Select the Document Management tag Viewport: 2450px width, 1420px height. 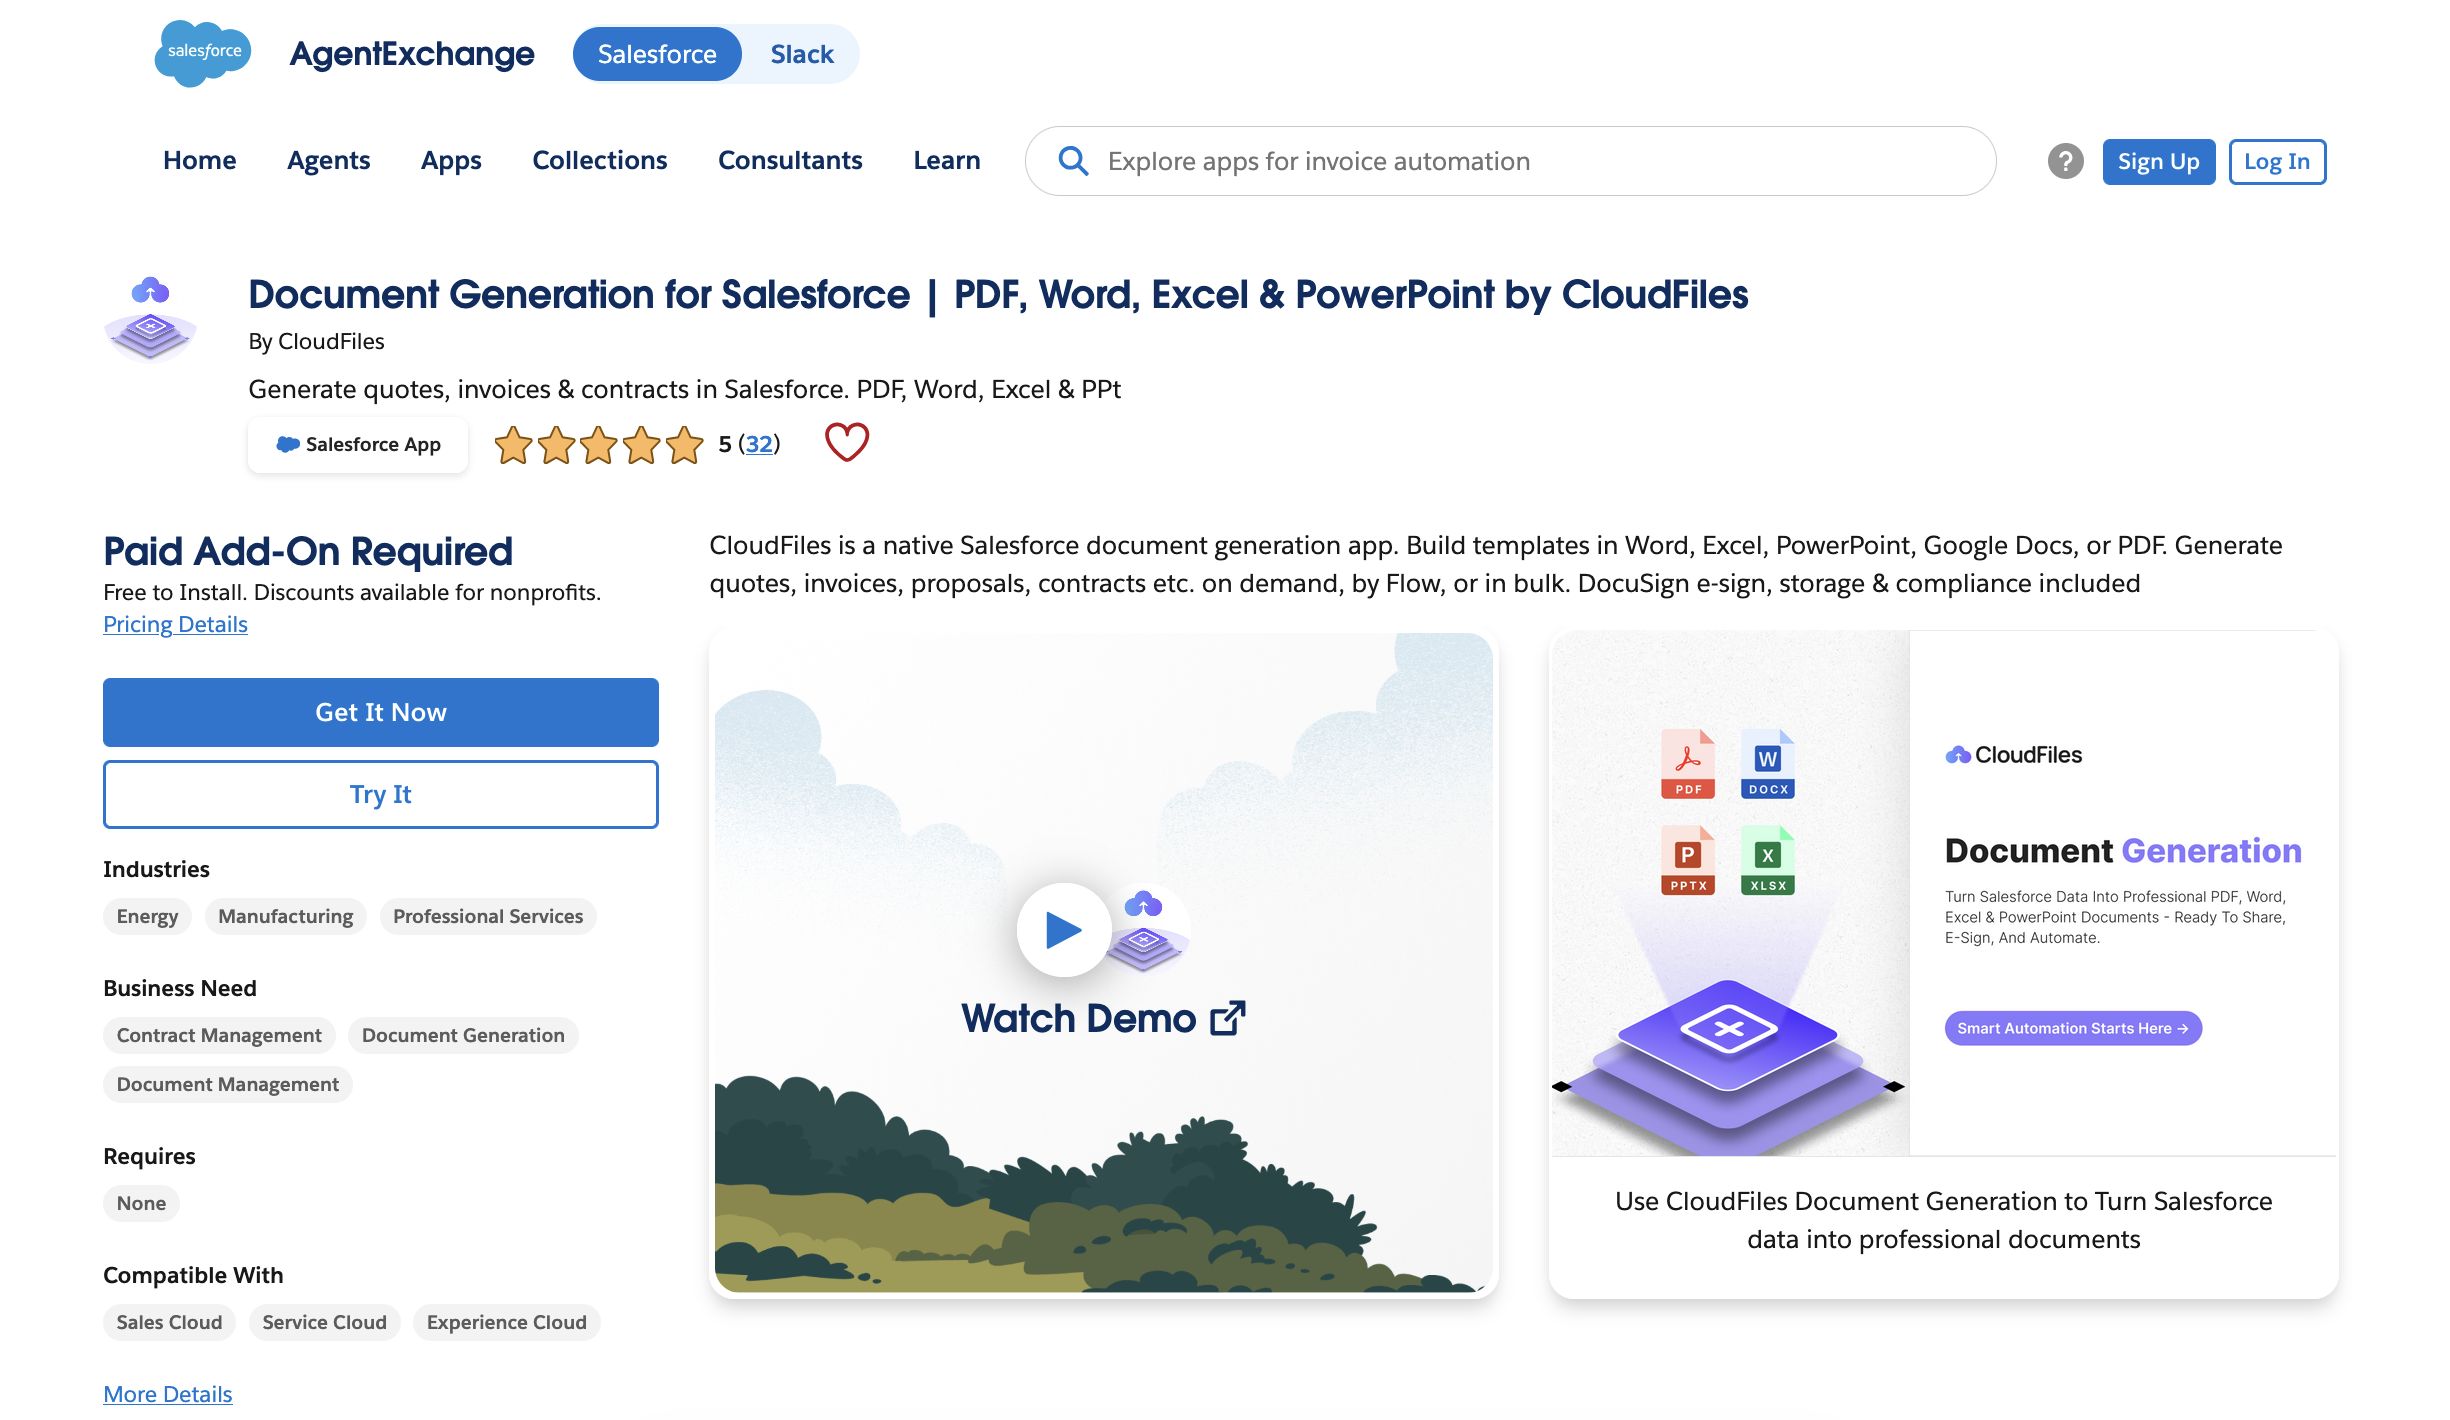click(x=228, y=1084)
